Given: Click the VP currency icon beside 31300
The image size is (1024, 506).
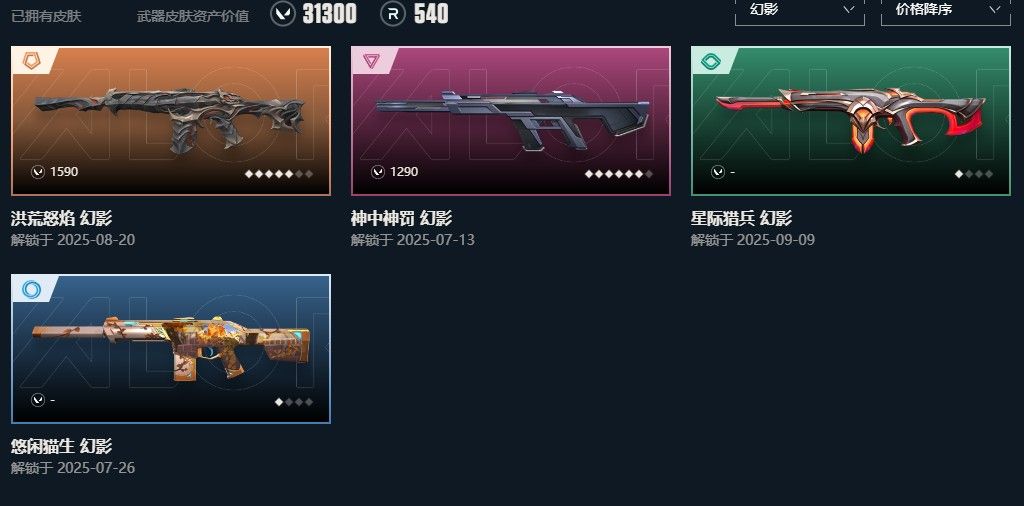Looking at the screenshot, I should coord(283,14).
